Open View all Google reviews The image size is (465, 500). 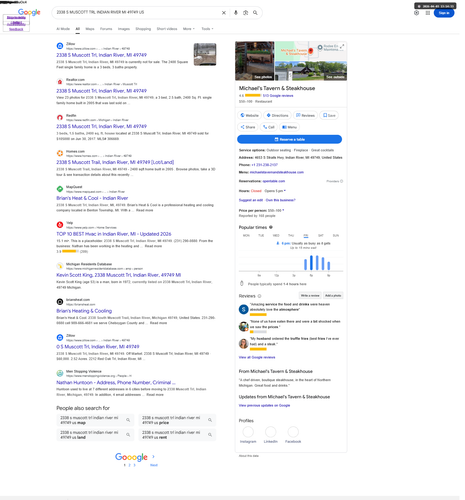pyautogui.click(x=257, y=357)
